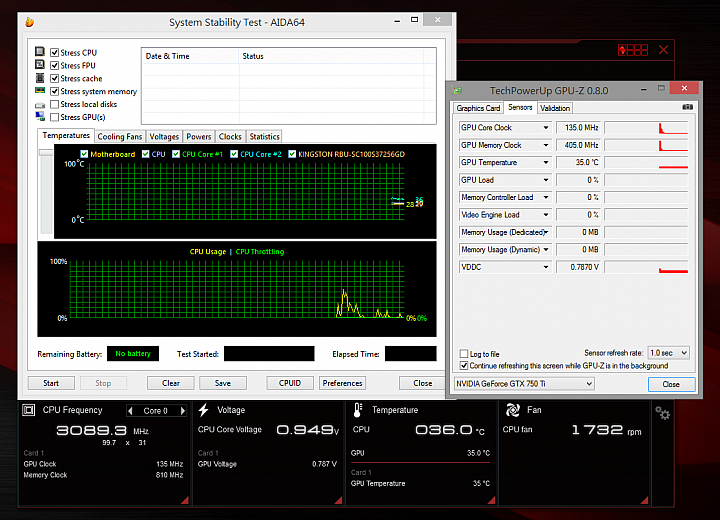Viewport: 720px width, 520px height.
Task: Click the GPU Temperature sensor graph
Action: click(646, 163)
